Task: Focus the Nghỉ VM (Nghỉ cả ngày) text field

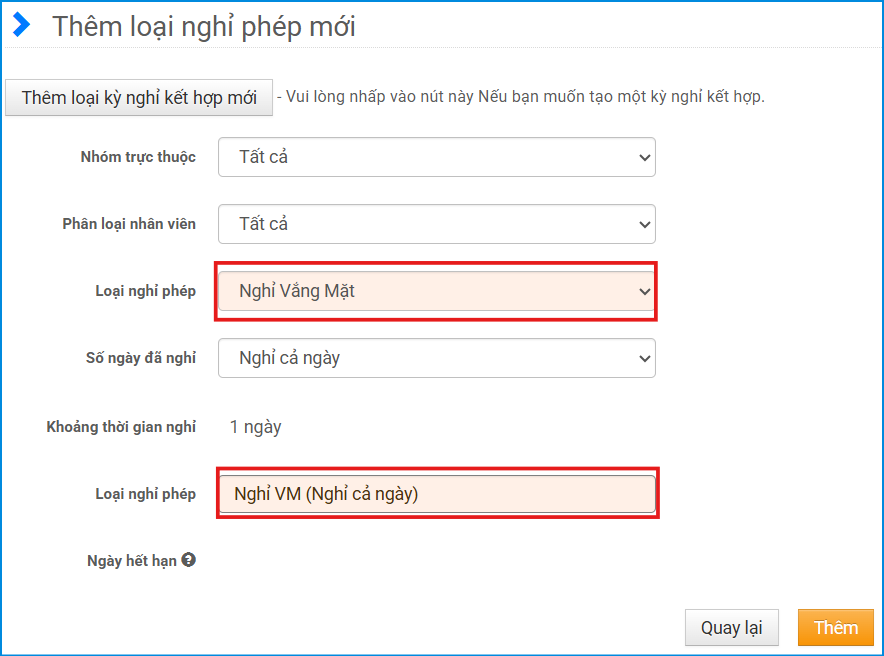Action: pyautogui.click(x=436, y=493)
